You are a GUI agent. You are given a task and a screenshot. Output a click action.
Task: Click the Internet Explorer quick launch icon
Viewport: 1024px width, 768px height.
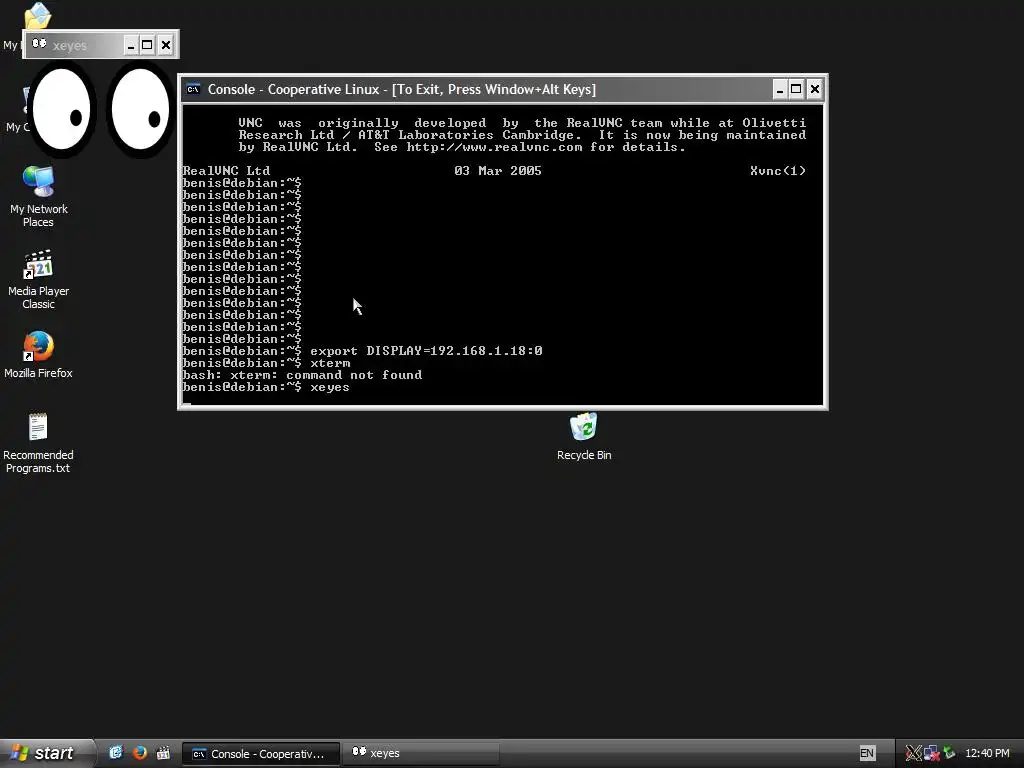[116, 752]
